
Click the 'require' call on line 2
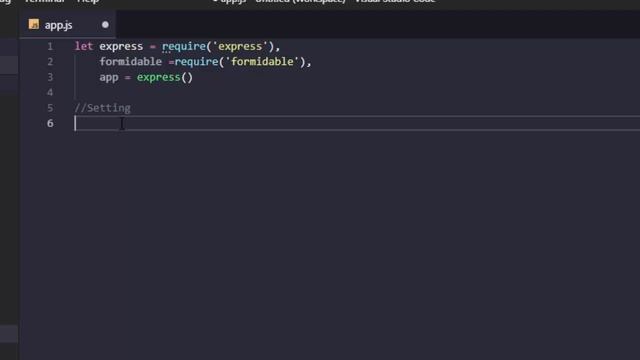[196, 62]
